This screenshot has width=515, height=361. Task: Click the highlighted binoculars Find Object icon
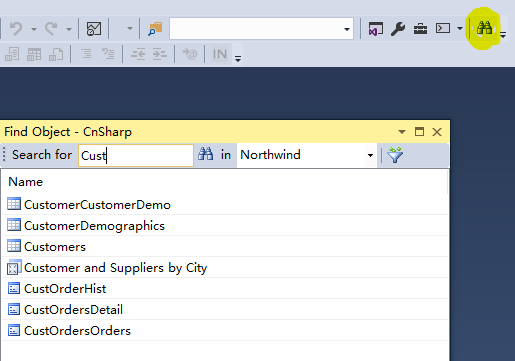click(484, 28)
